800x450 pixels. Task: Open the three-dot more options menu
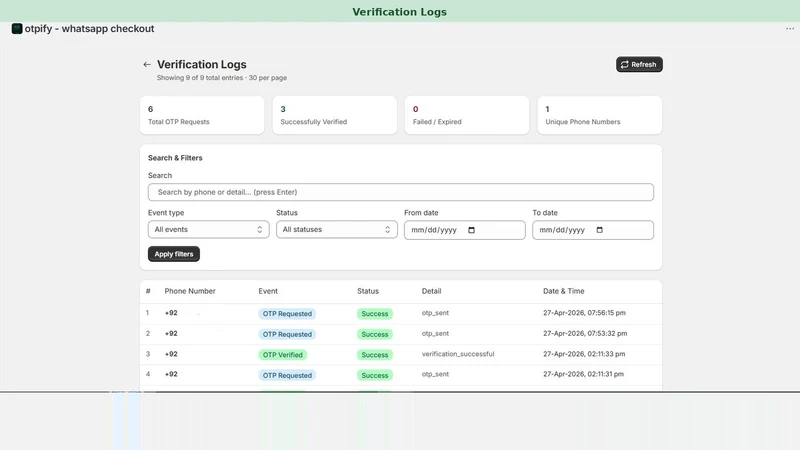(790, 29)
